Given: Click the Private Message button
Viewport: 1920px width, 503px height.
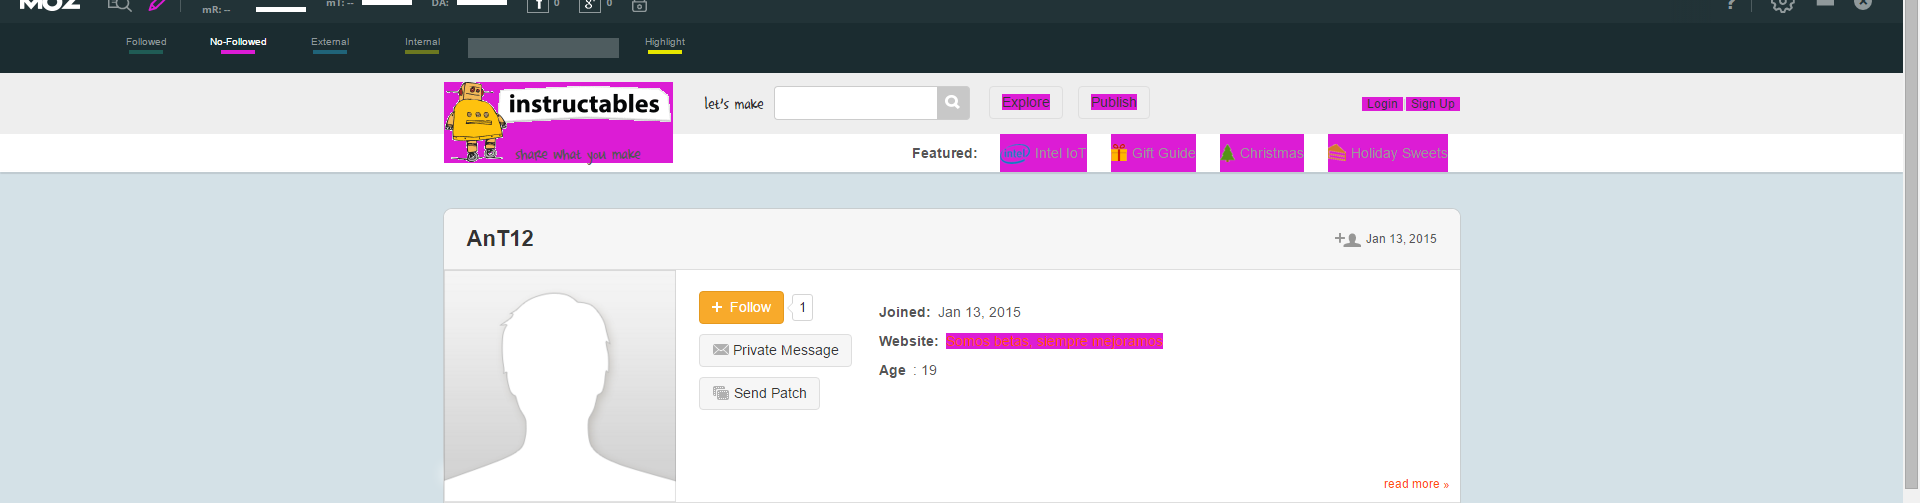Looking at the screenshot, I should (775, 350).
